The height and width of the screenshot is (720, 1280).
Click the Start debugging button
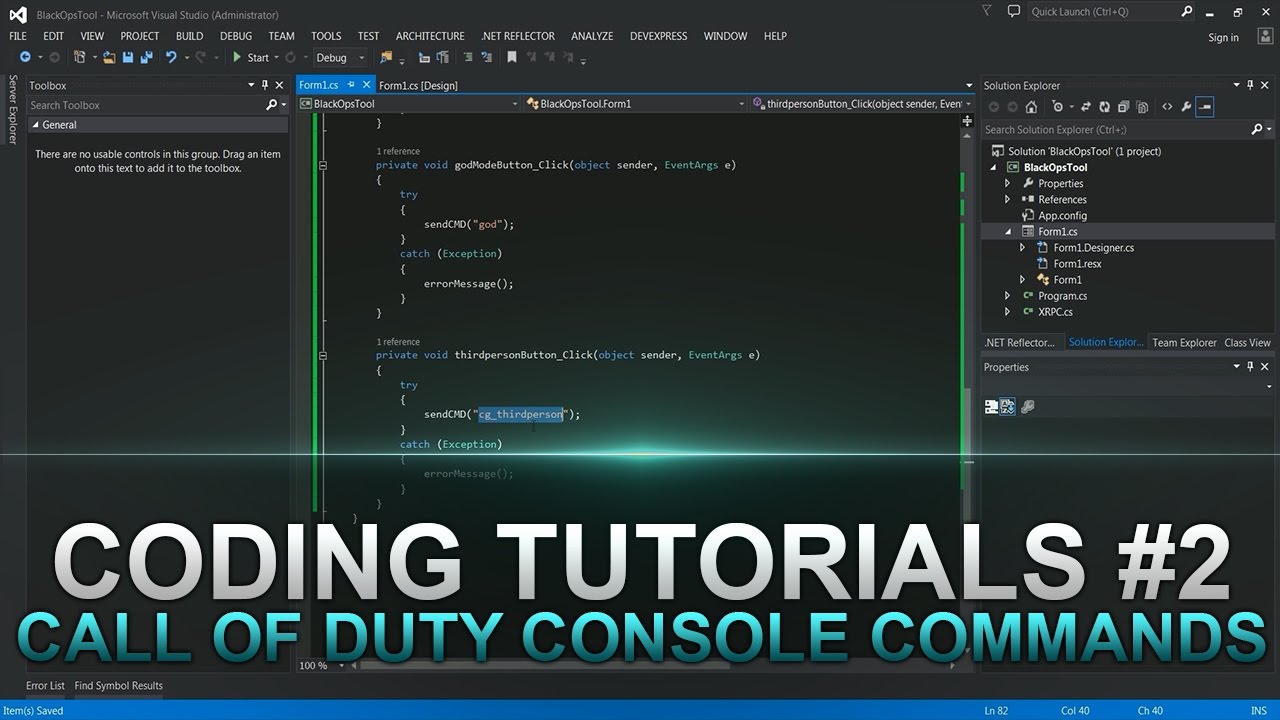tap(251, 58)
